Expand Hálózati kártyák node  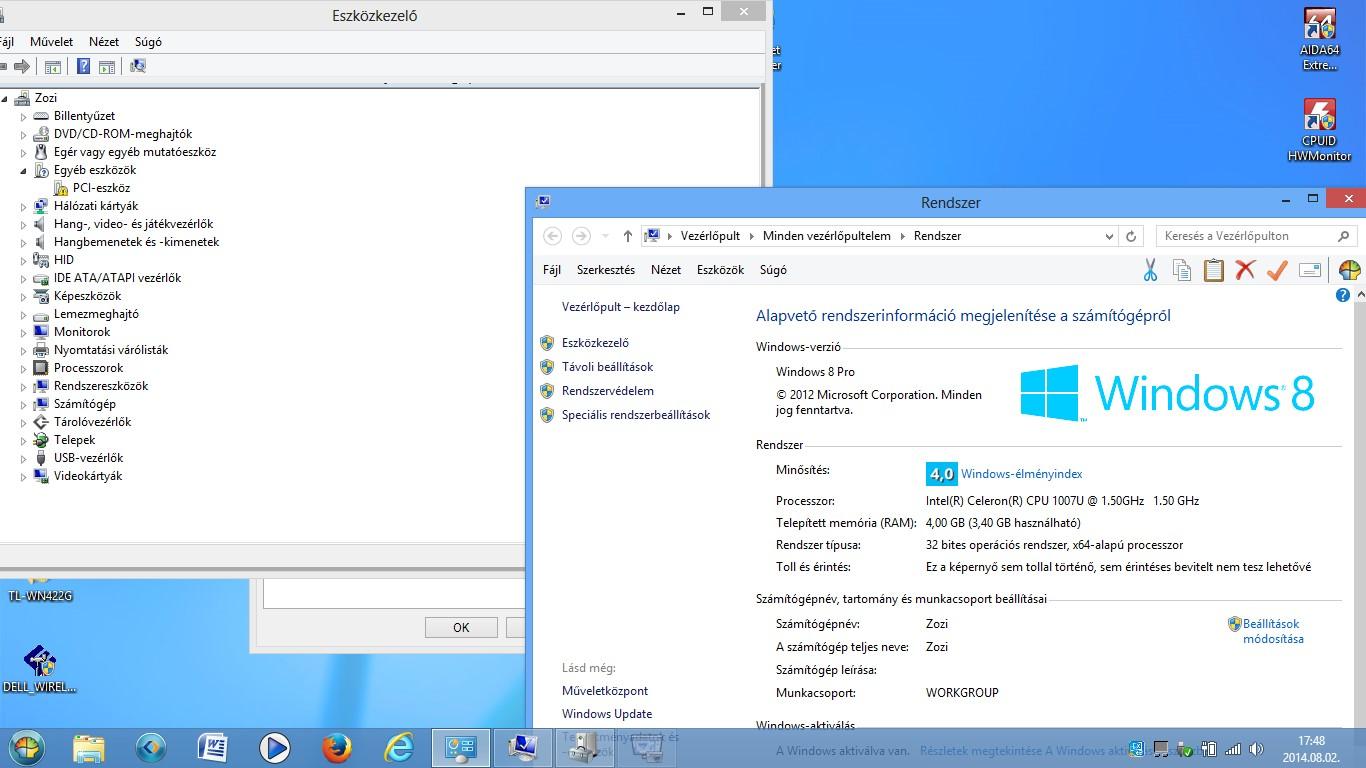coord(23,206)
